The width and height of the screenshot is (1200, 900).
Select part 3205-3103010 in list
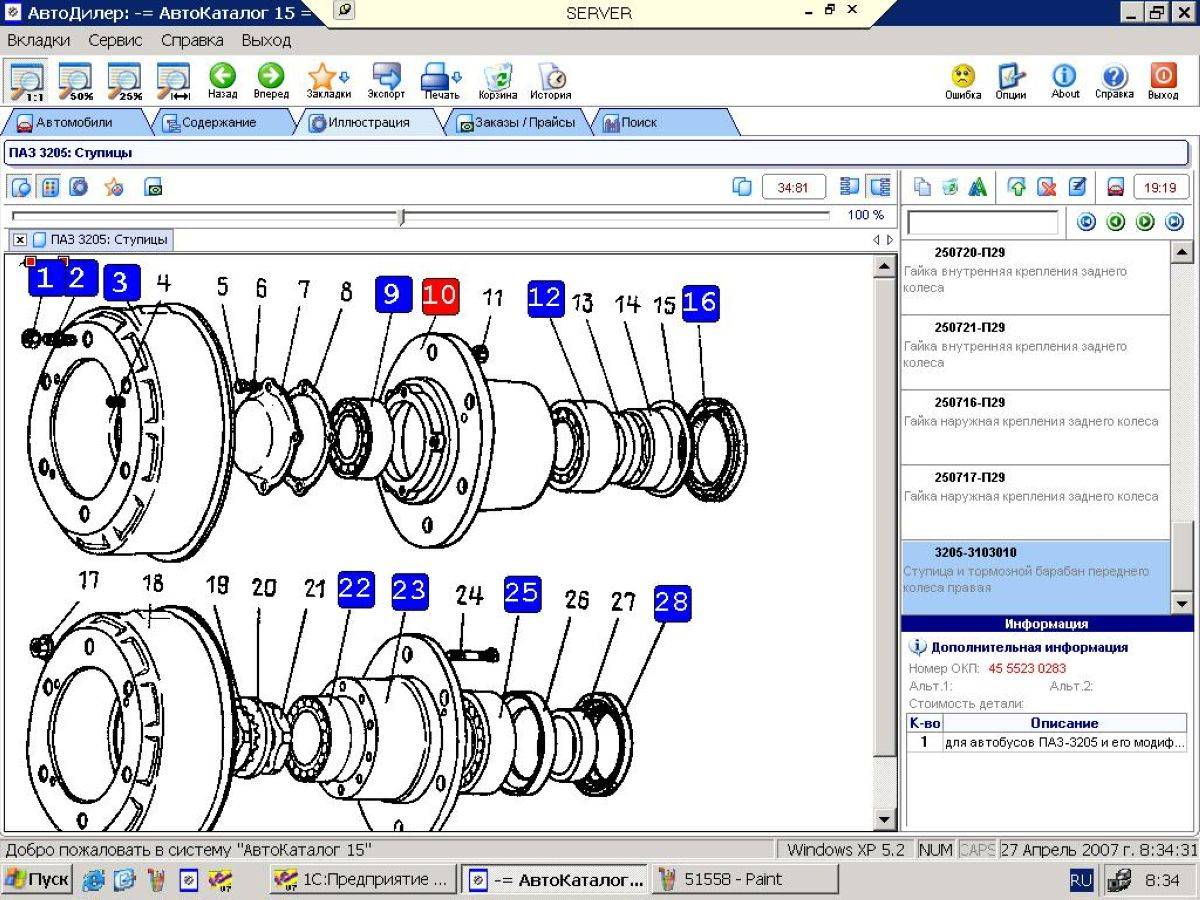click(1035, 577)
